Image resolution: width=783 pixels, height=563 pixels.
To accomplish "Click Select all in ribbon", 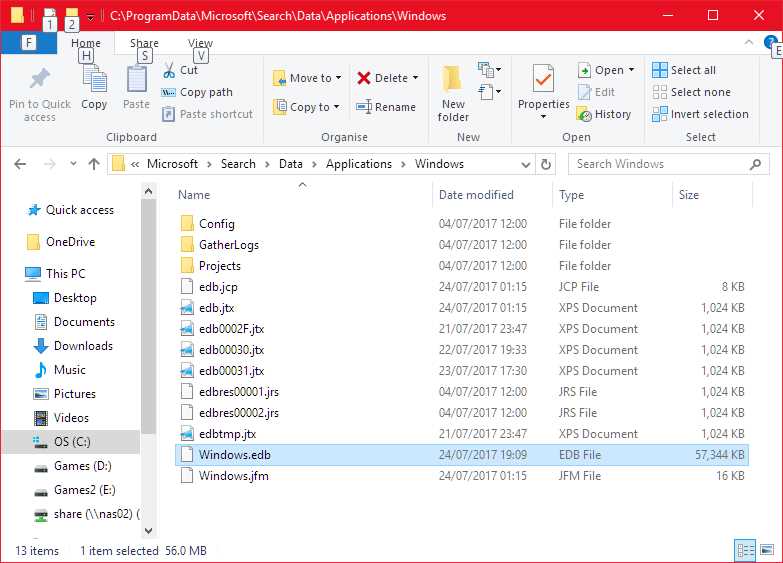I will tap(660, 70).
